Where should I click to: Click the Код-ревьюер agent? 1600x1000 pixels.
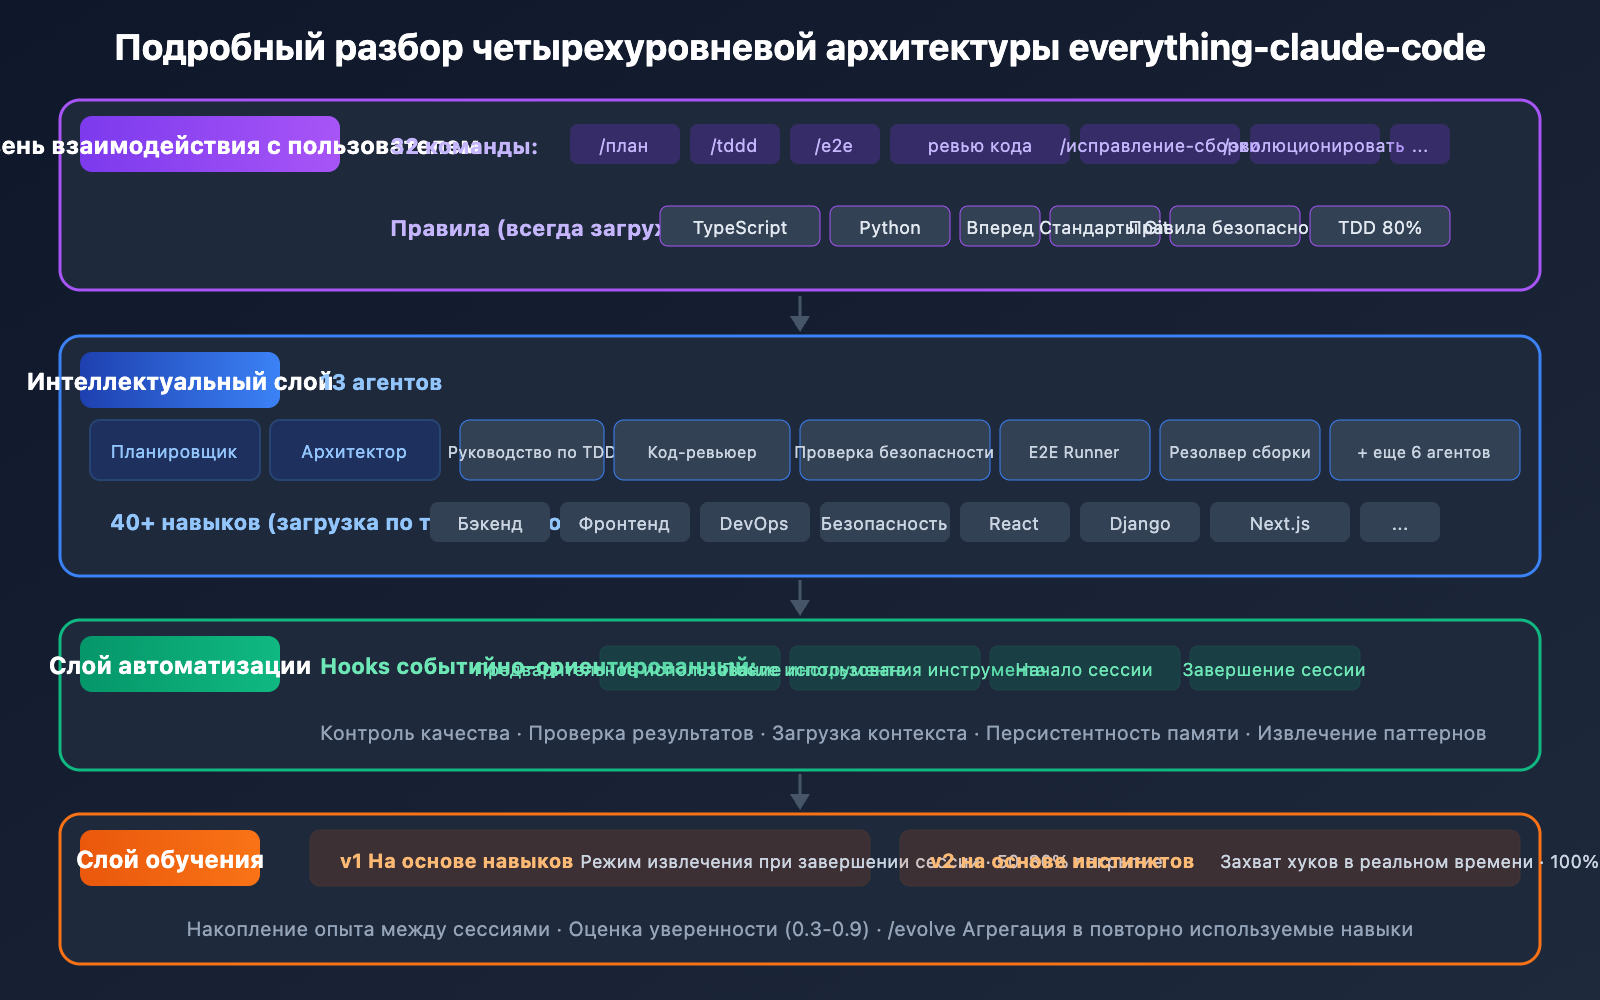click(x=702, y=450)
